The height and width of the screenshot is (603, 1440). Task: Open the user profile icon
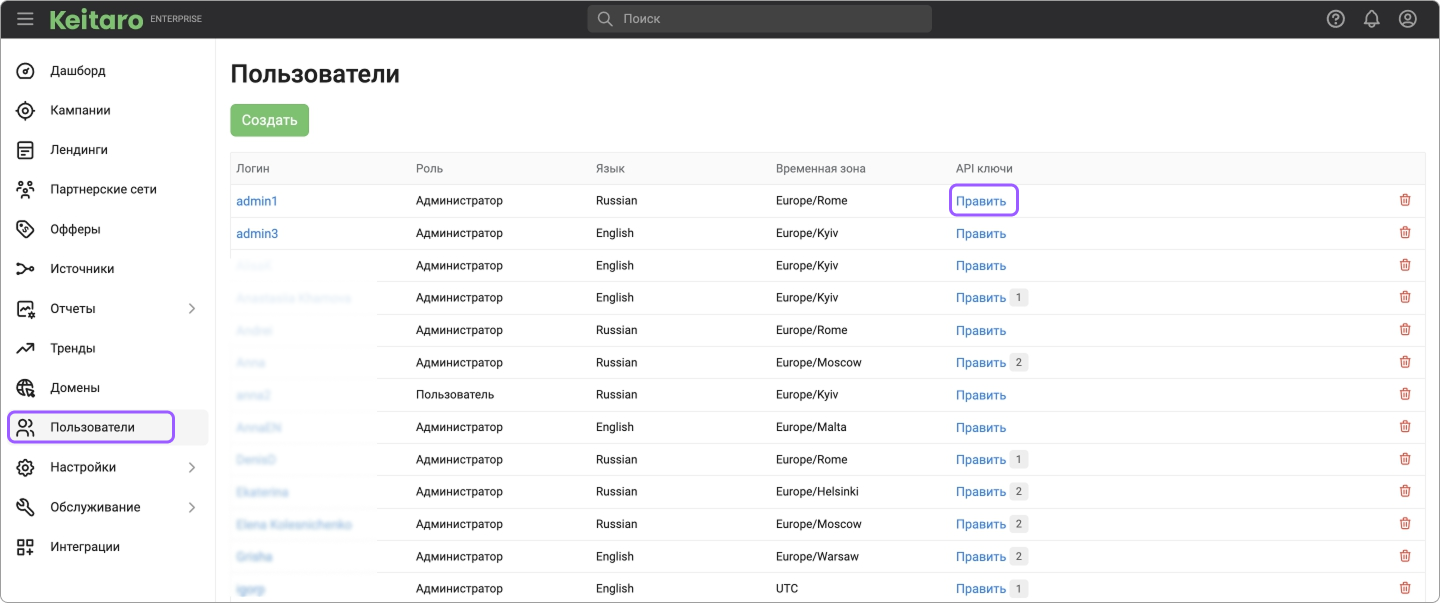[x=1407, y=19]
